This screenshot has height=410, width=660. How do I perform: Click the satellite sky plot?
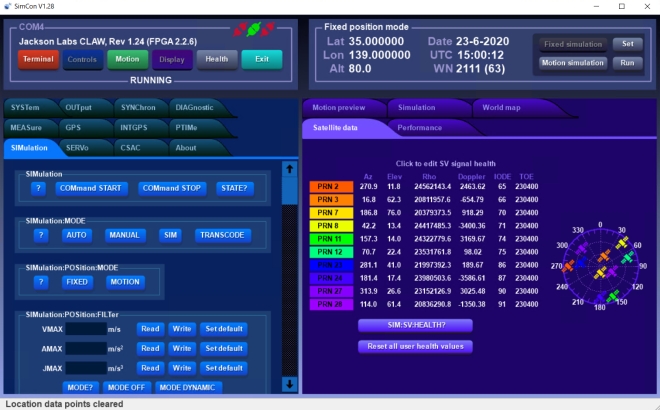coord(601,266)
